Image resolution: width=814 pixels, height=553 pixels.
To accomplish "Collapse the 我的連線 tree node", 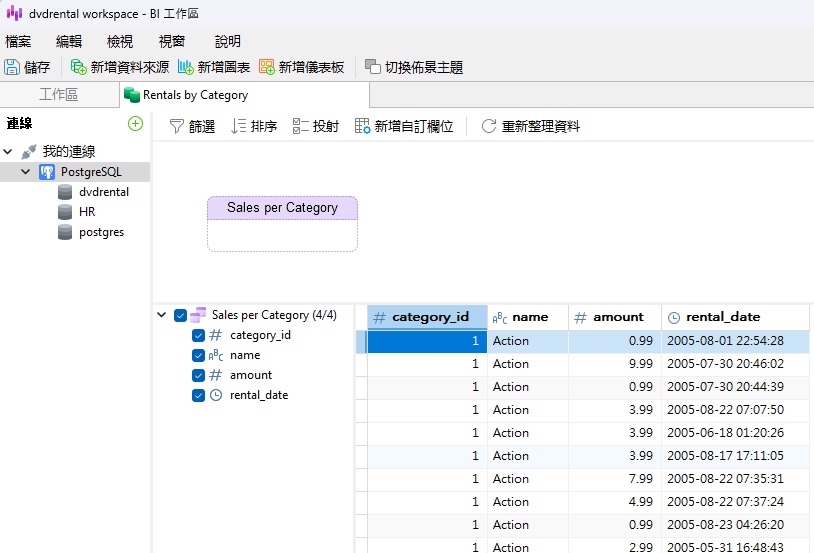I will tap(8, 152).
